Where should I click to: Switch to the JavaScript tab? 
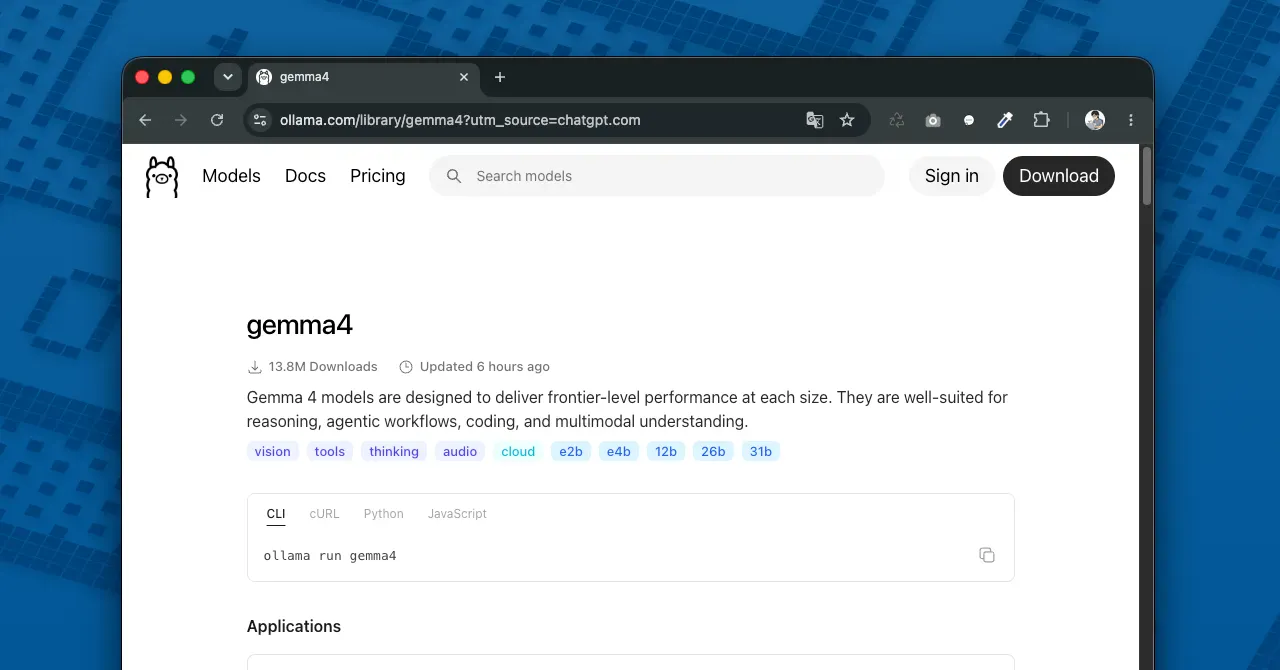point(457,514)
